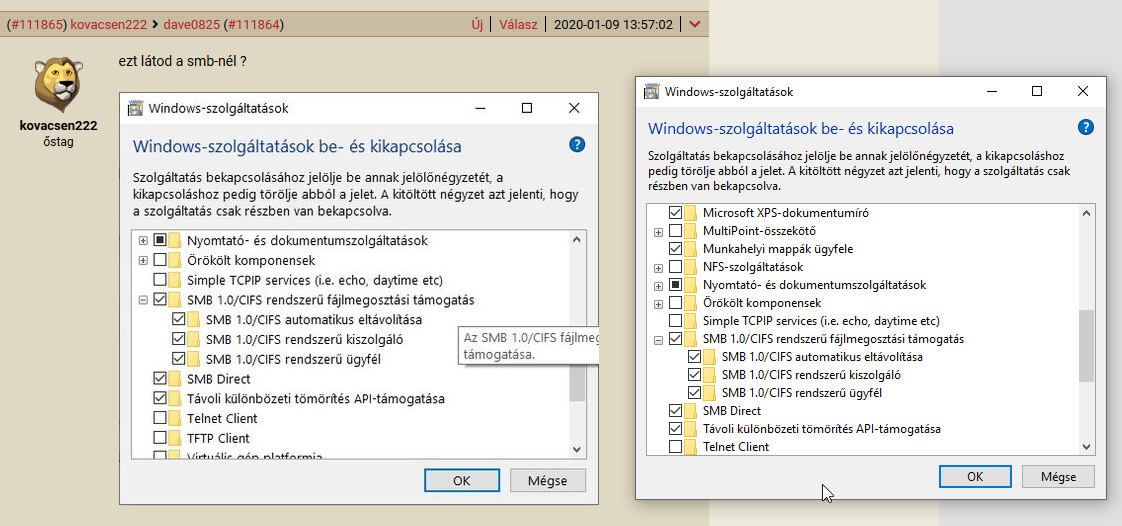The width and height of the screenshot is (1122, 526).
Task: Click Mégse in the right dialog
Action: coord(1058,476)
